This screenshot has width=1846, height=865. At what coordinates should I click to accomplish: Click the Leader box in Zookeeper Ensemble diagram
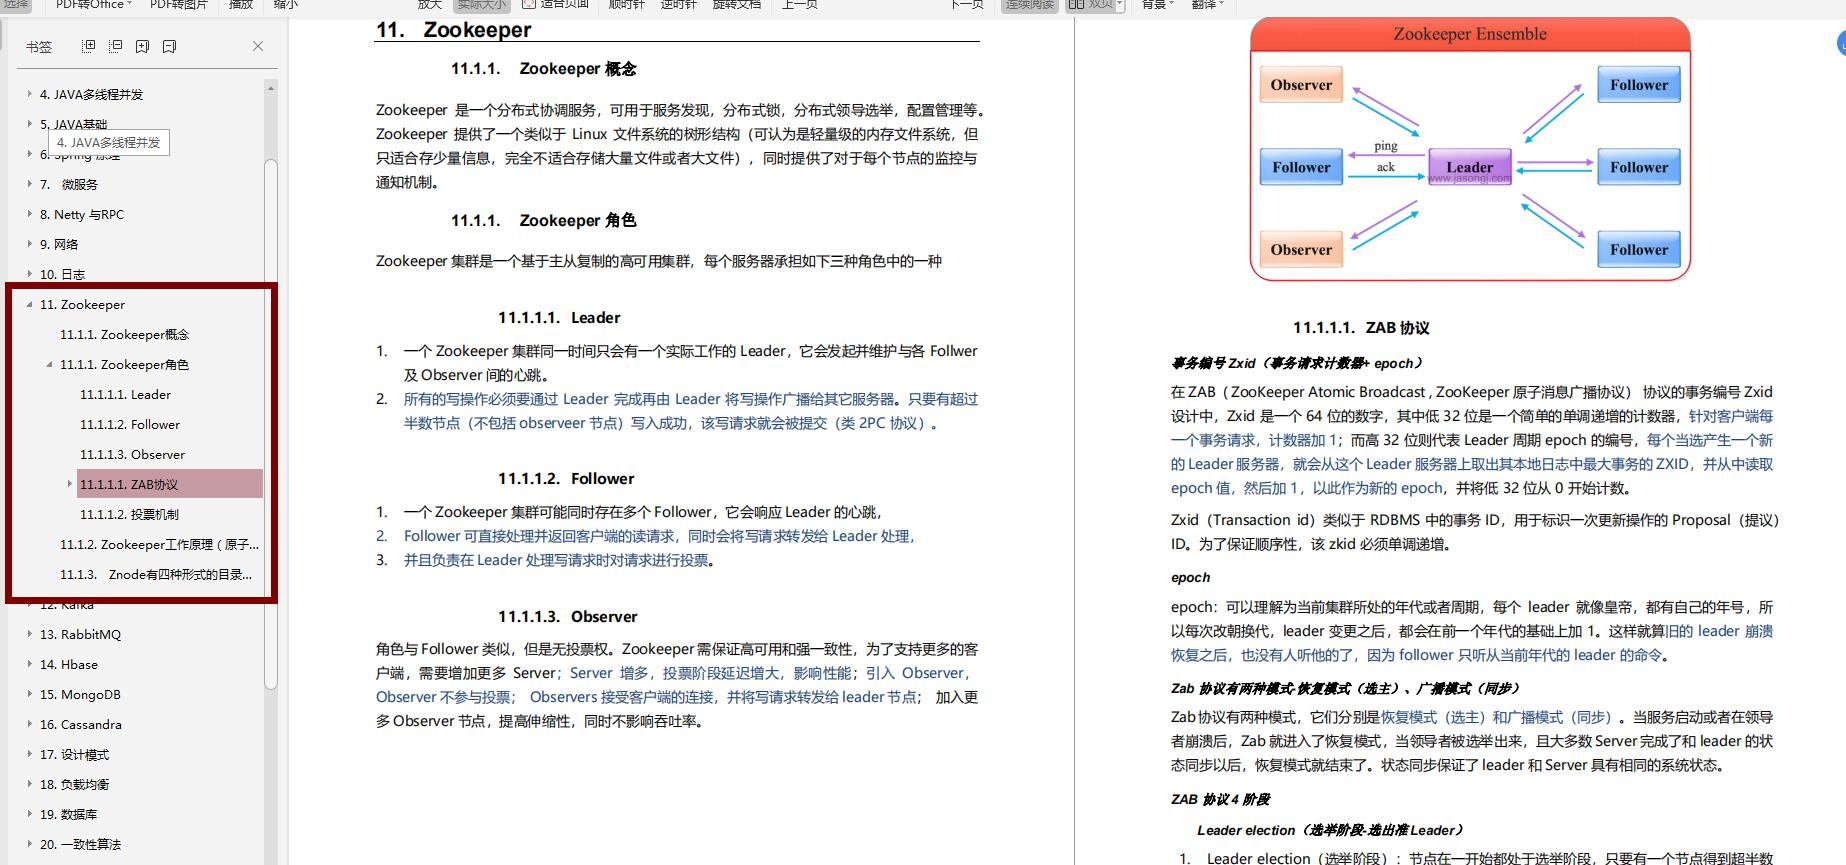click(x=1469, y=167)
